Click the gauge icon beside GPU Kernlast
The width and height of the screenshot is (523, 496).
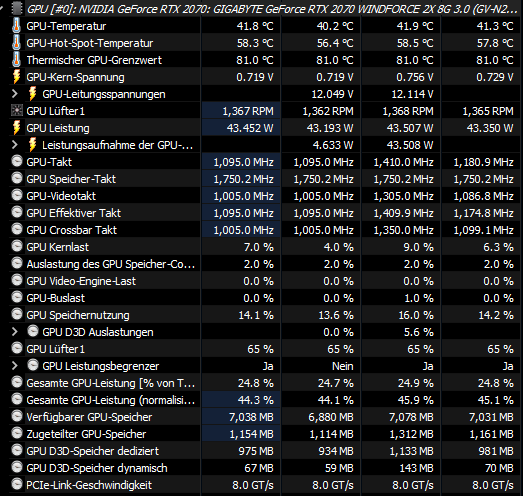pyautogui.click(x=17, y=246)
